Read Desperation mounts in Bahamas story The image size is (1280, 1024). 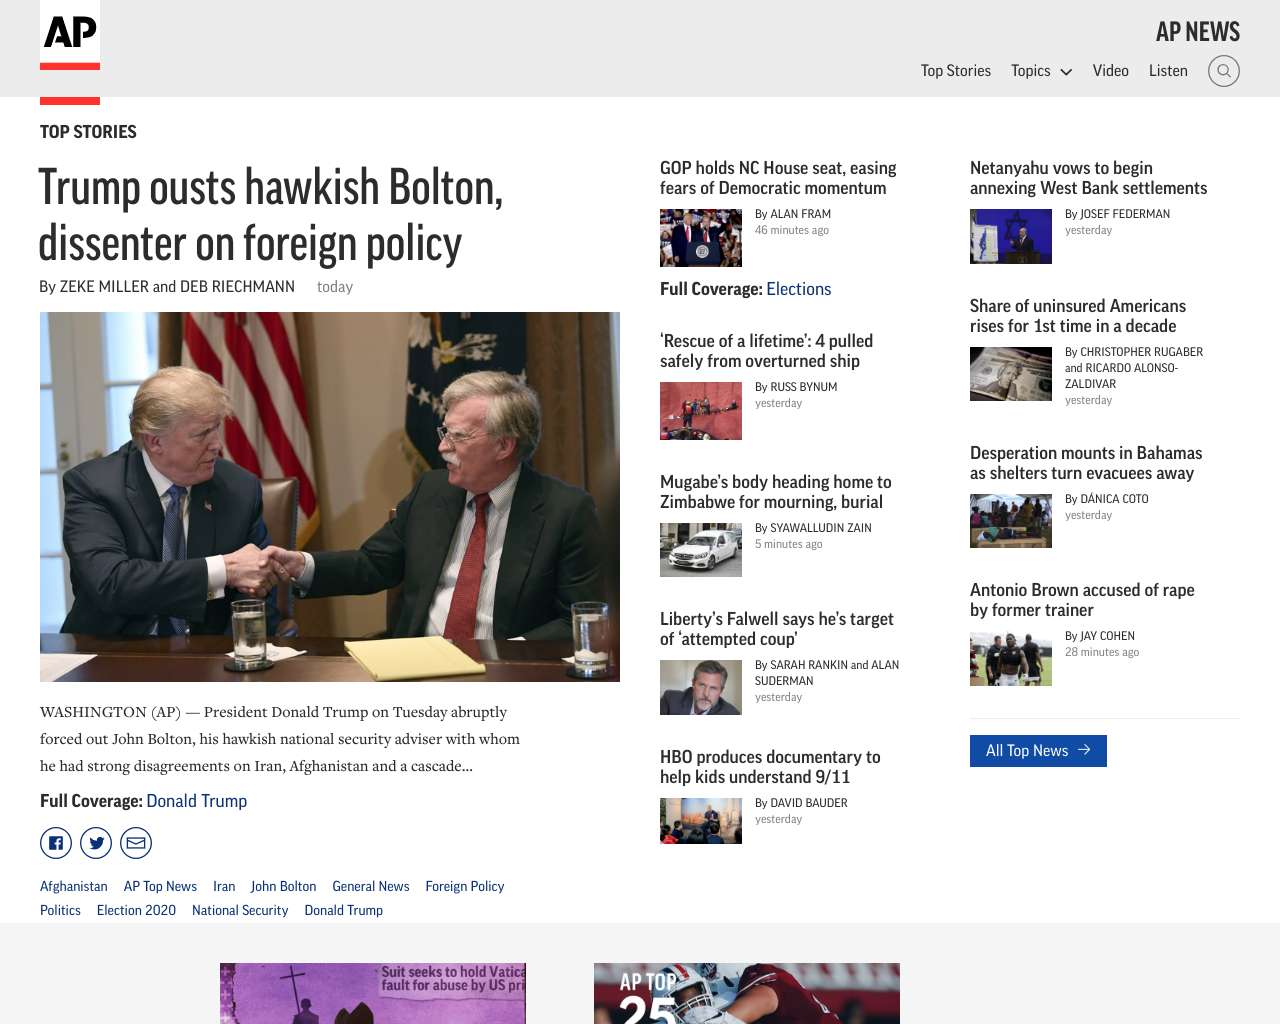click(x=1086, y=463)
